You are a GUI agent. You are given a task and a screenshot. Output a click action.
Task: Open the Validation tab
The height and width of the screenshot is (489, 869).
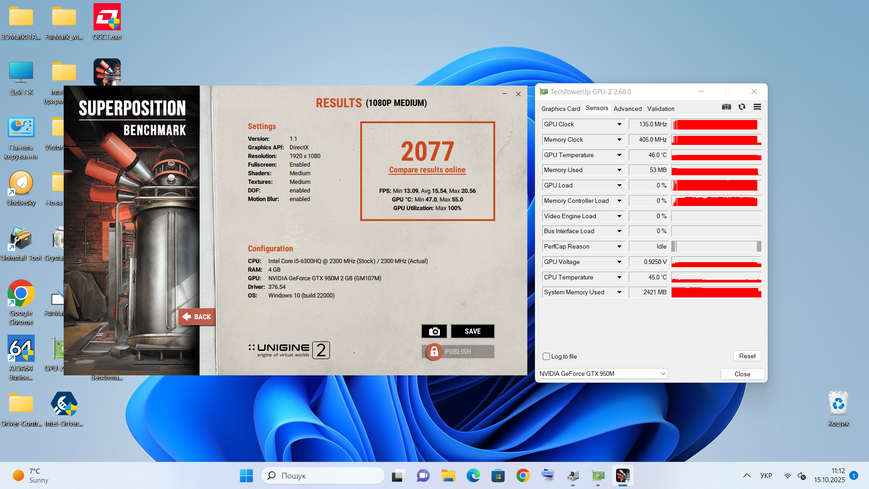coord(661,109)
